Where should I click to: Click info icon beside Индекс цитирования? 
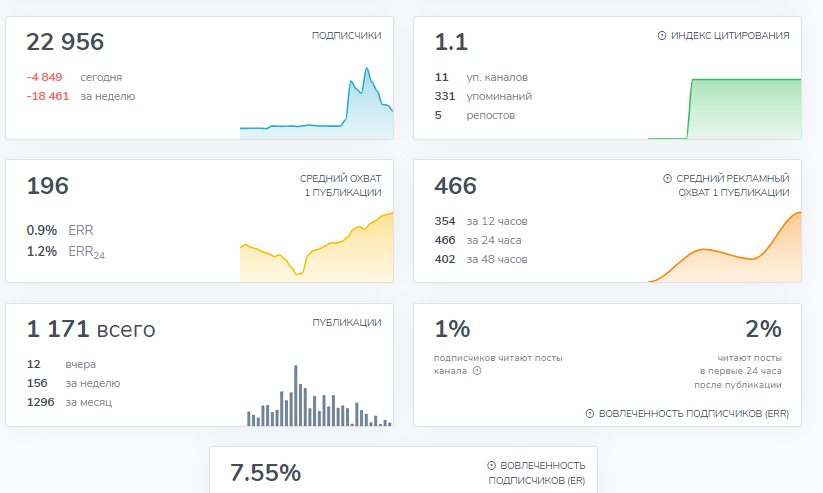tap(662, 36)
